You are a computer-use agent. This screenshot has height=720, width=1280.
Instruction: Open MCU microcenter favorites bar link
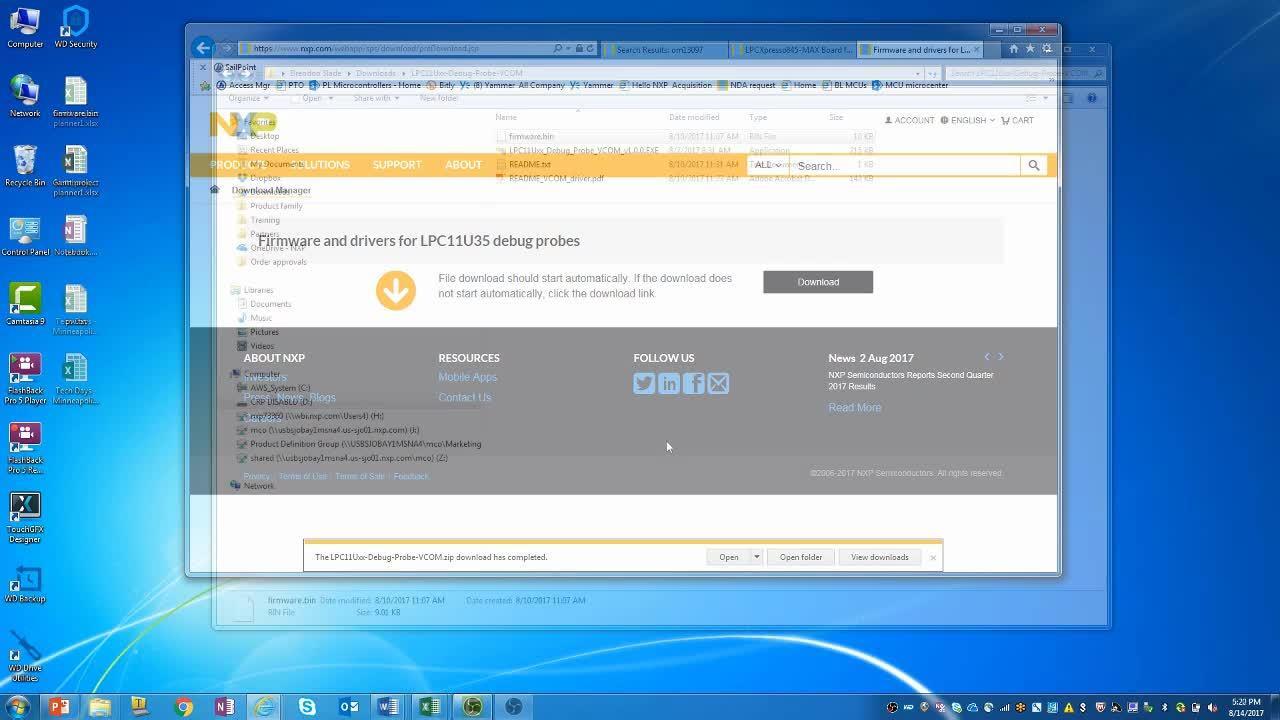911,85
